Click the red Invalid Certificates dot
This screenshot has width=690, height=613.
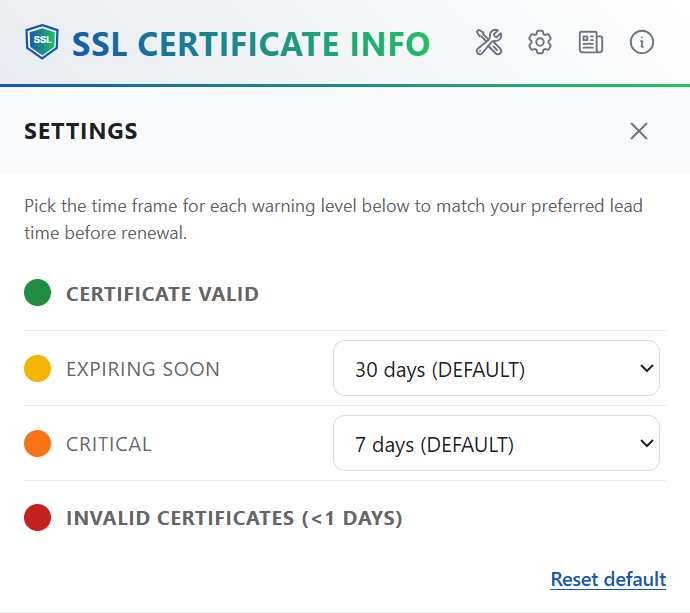point(37,518)
